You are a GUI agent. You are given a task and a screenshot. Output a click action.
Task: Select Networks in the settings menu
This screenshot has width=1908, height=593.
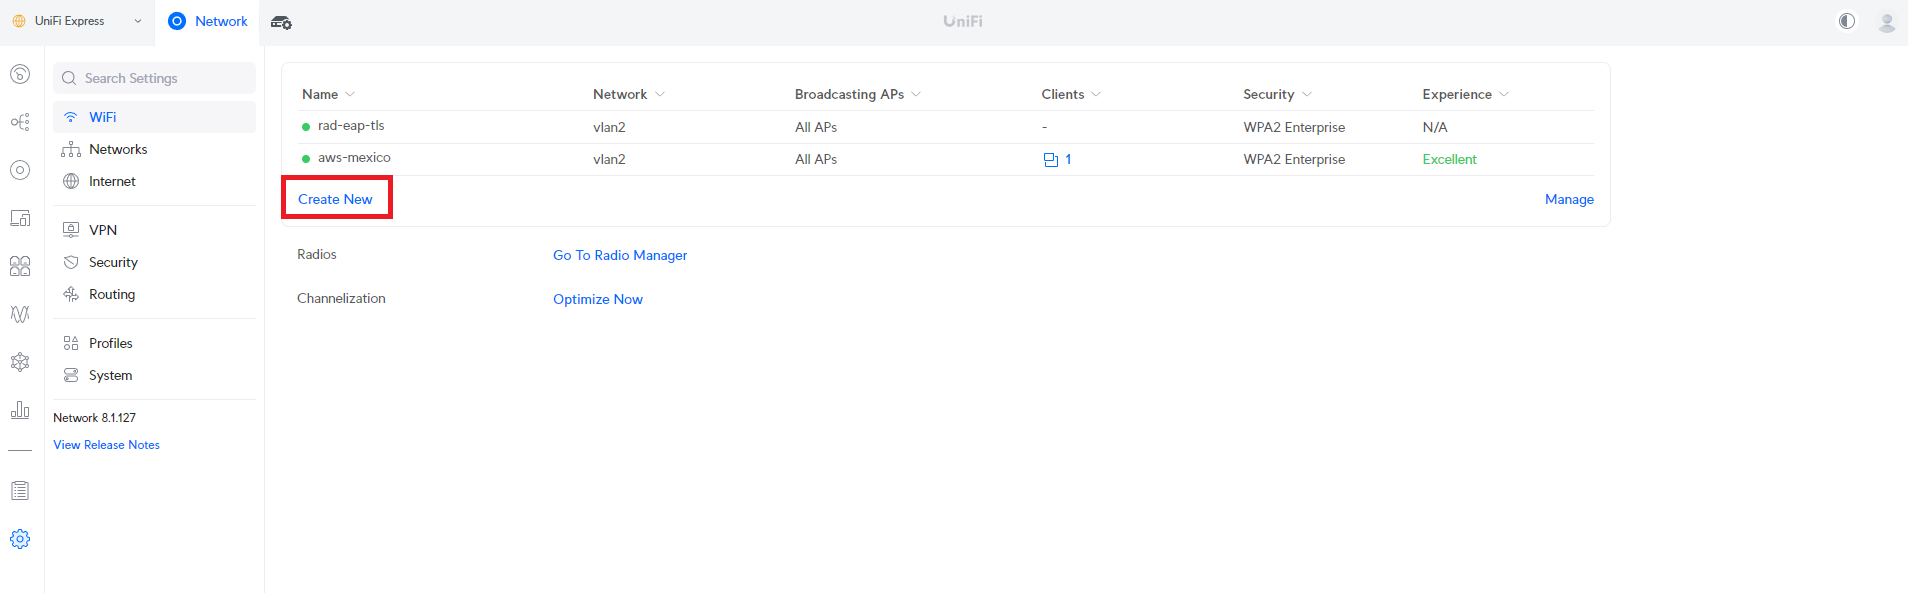pos(118,149)
